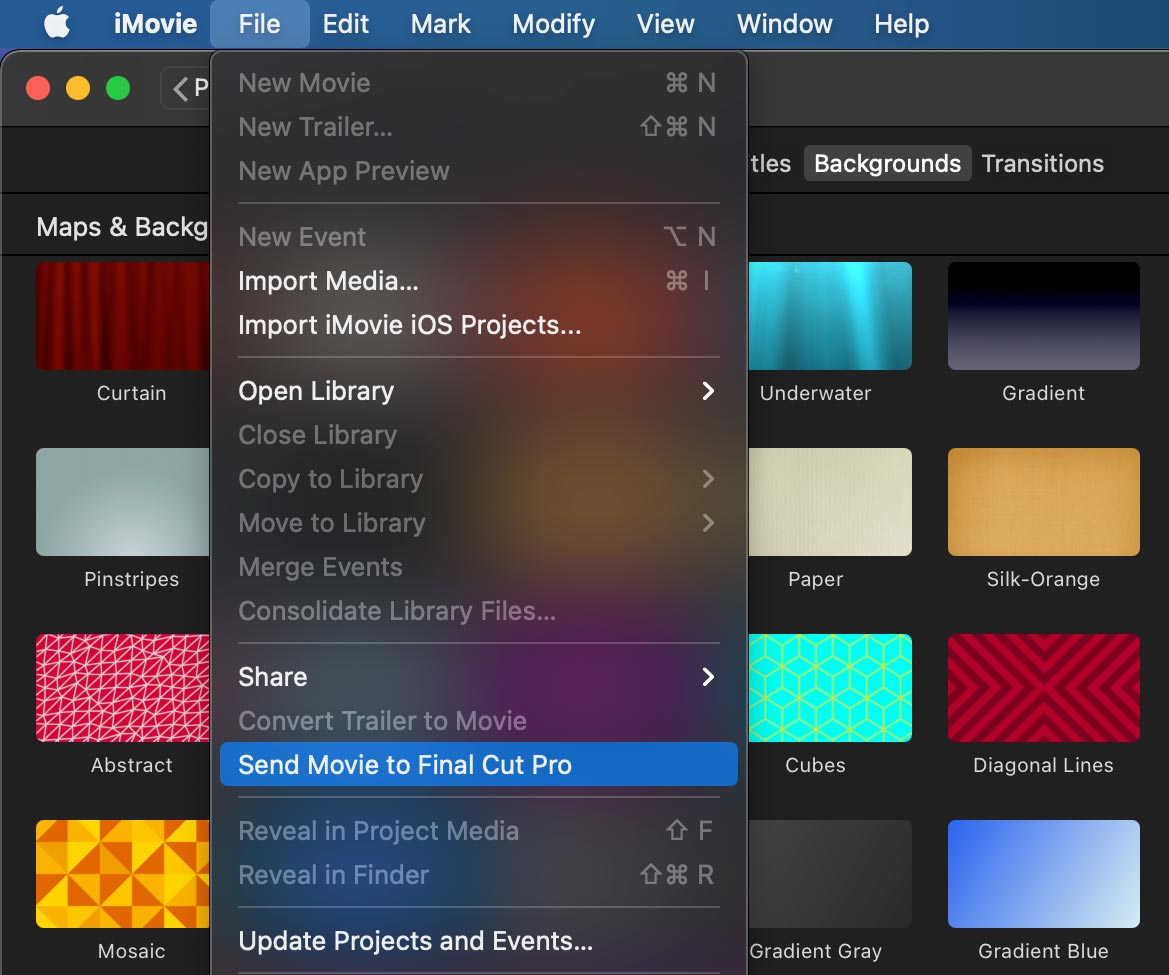Click the New Movie menu item
Screen dimensions: 1169x975
point(479,83)
